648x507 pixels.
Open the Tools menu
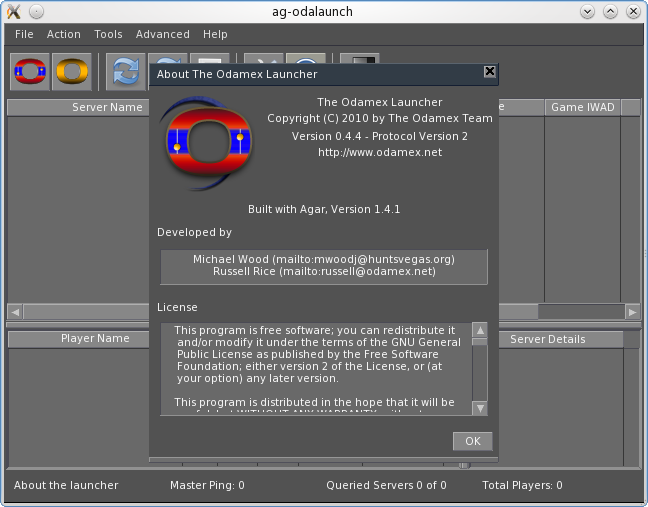108,34
